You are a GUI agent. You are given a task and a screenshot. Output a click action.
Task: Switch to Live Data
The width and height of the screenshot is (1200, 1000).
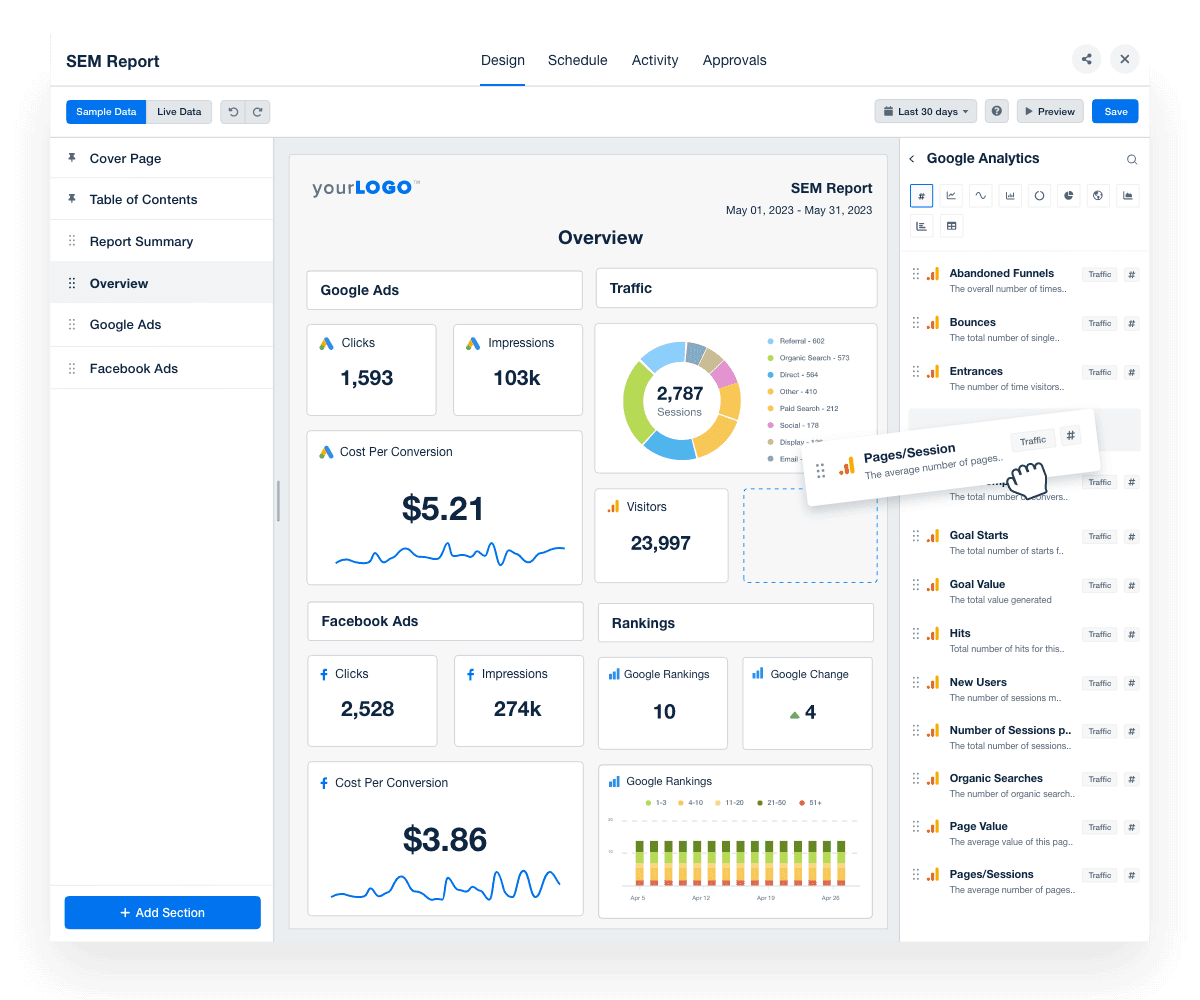[x=178, y=112]
